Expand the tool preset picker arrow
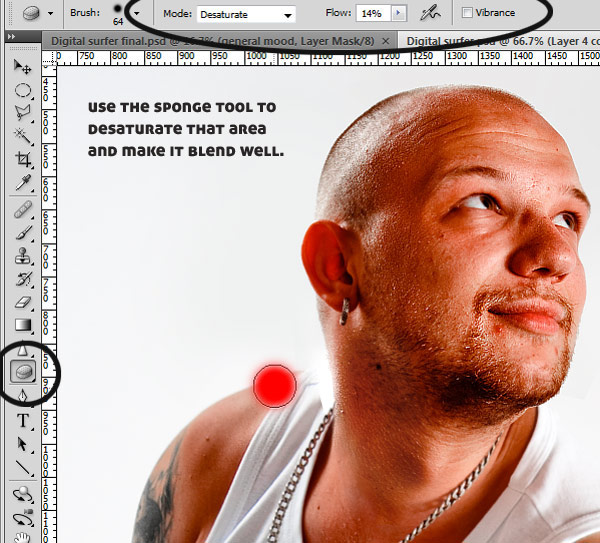Screen dimensions: 600x543 pos(50,13)
